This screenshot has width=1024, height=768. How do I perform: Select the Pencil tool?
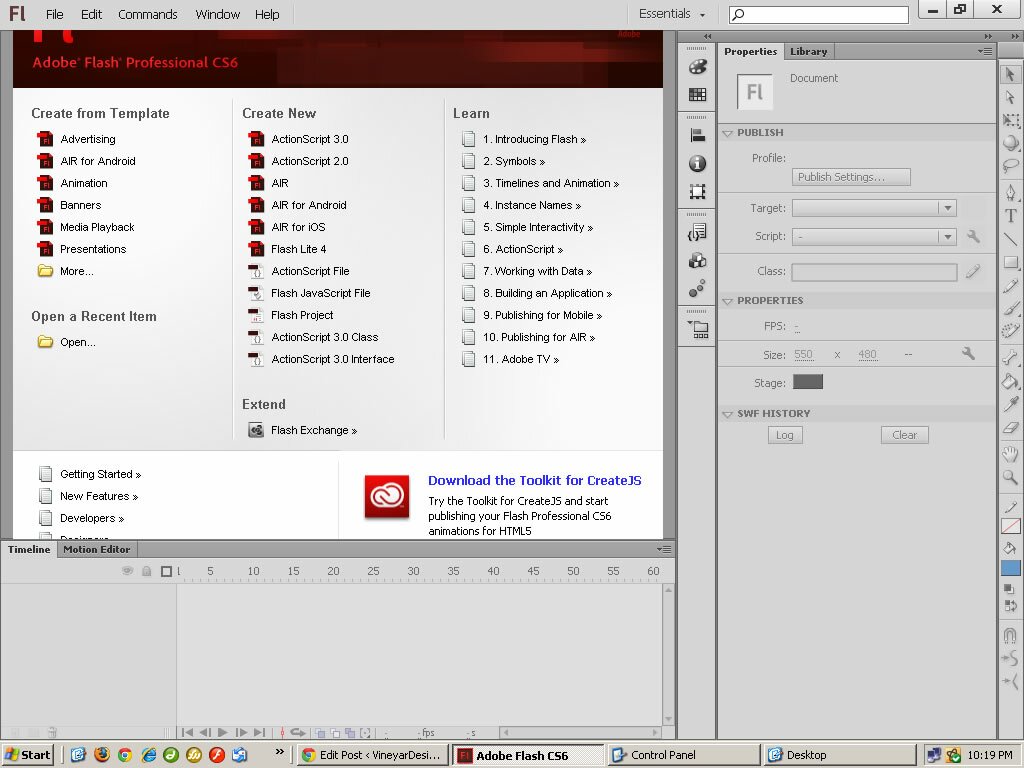[x=1010, y=286]
